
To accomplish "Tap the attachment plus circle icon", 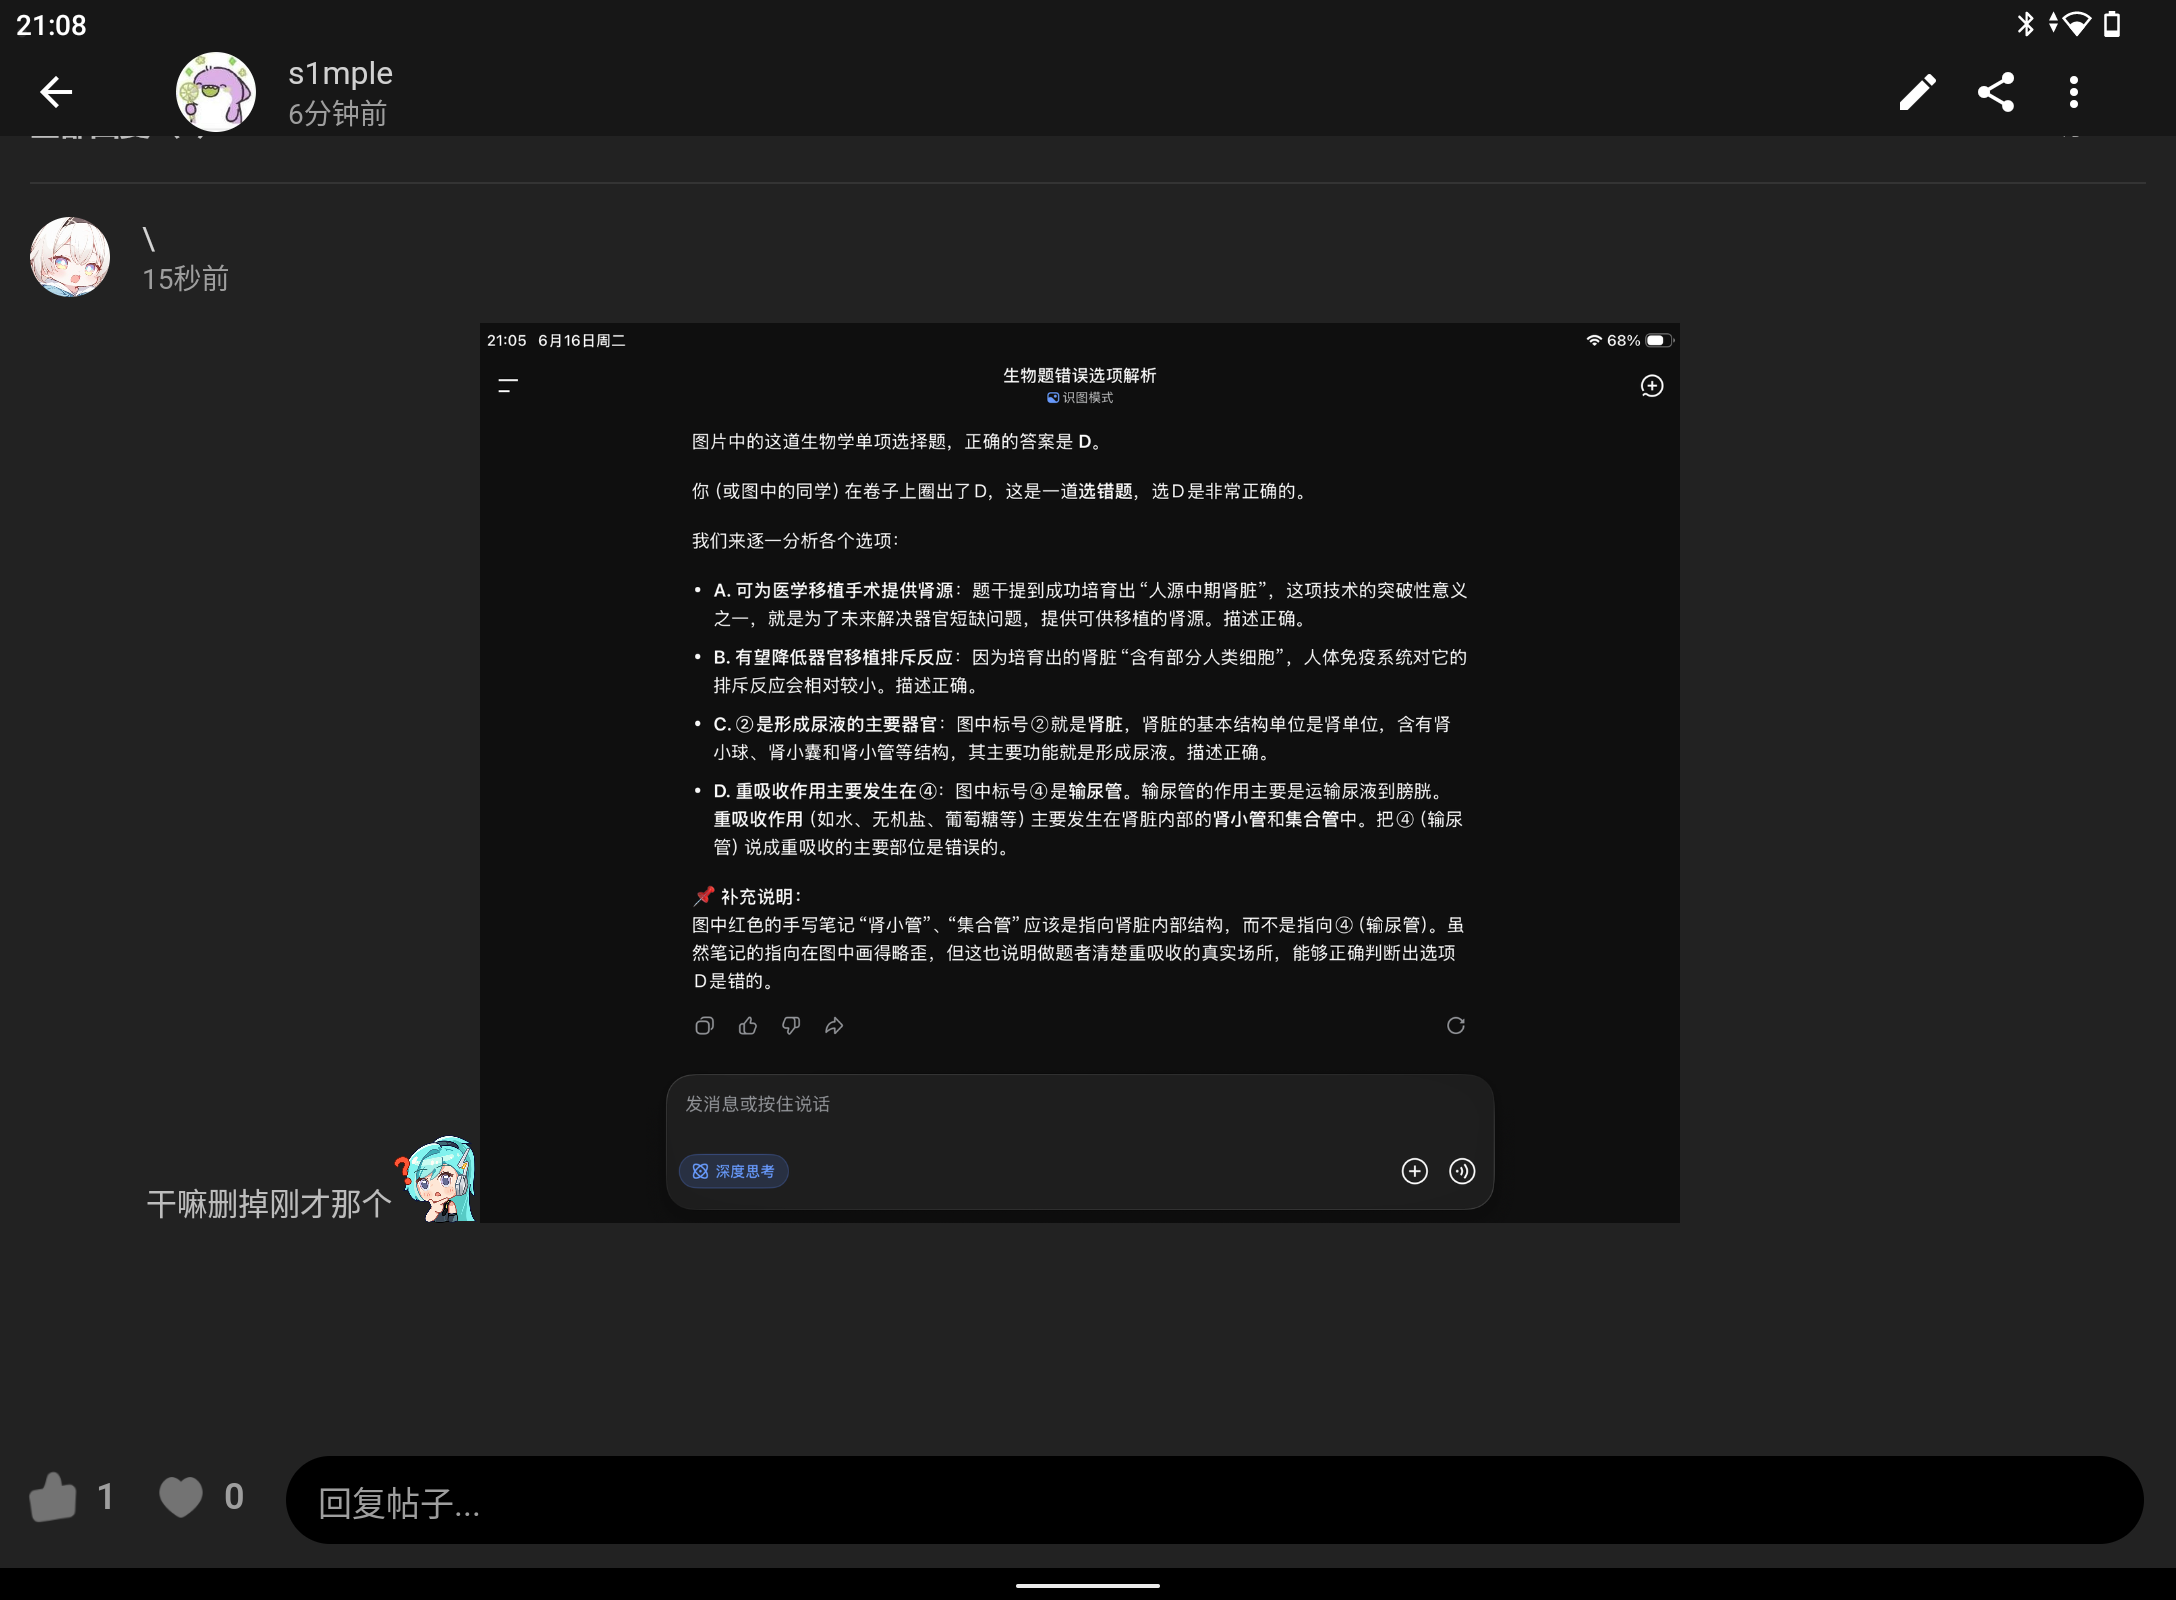I will (x=1414, y=1171).
